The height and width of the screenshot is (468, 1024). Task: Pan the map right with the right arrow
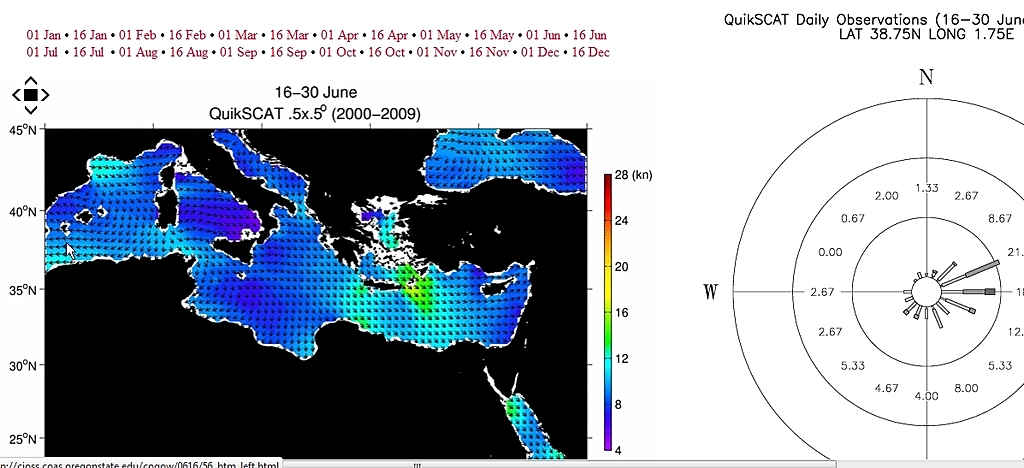click(x=45, y=95)
